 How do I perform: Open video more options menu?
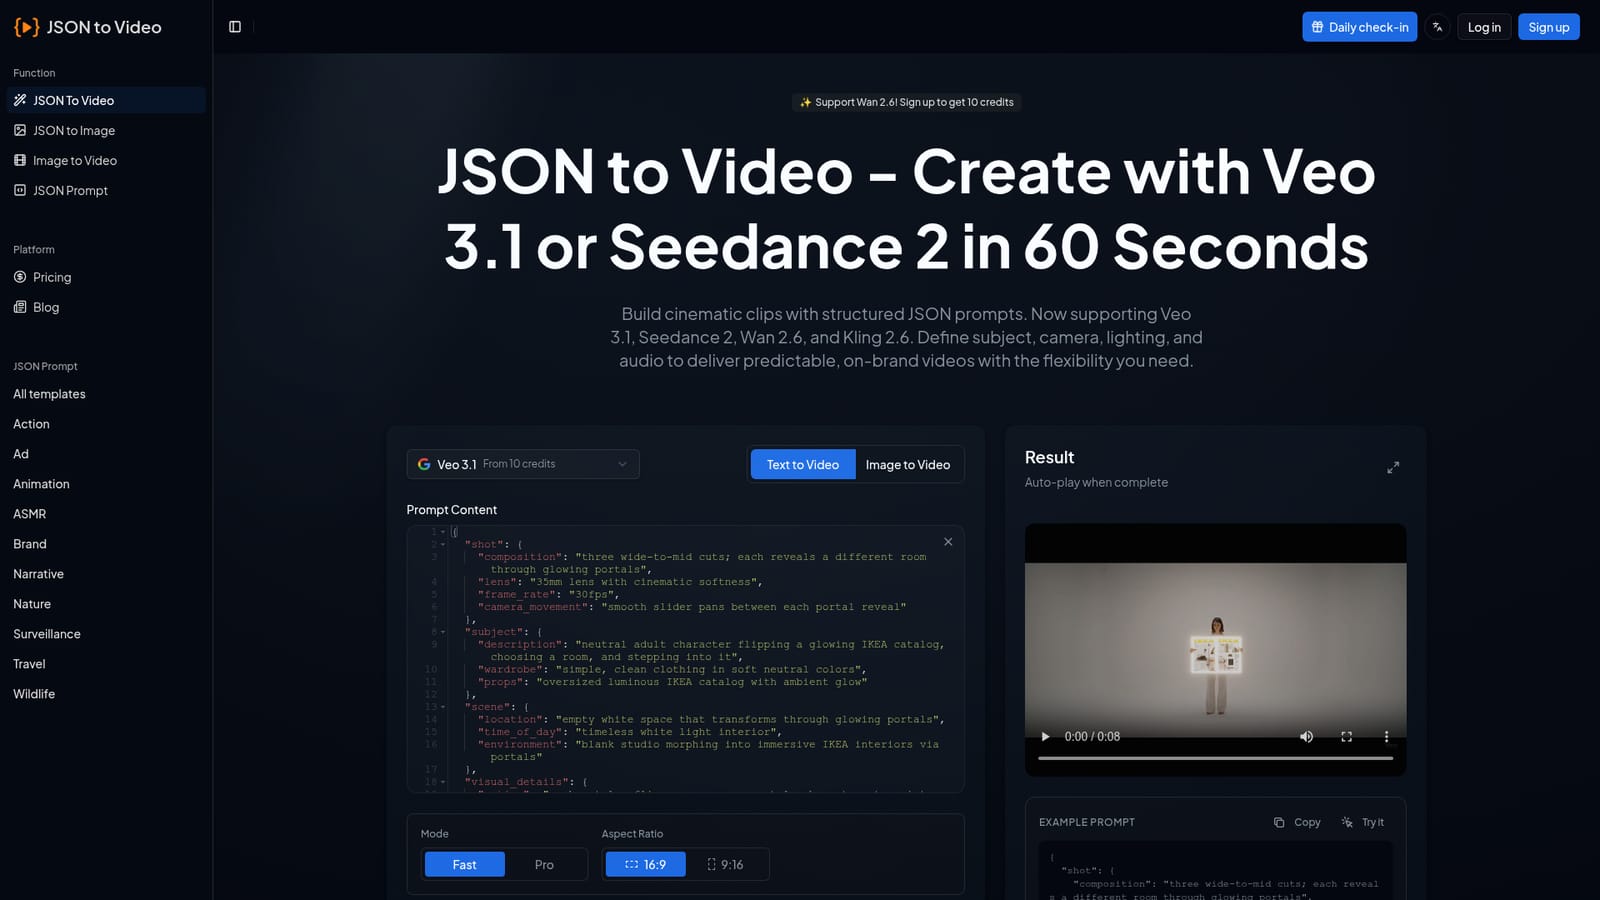tap(1386, 737)
